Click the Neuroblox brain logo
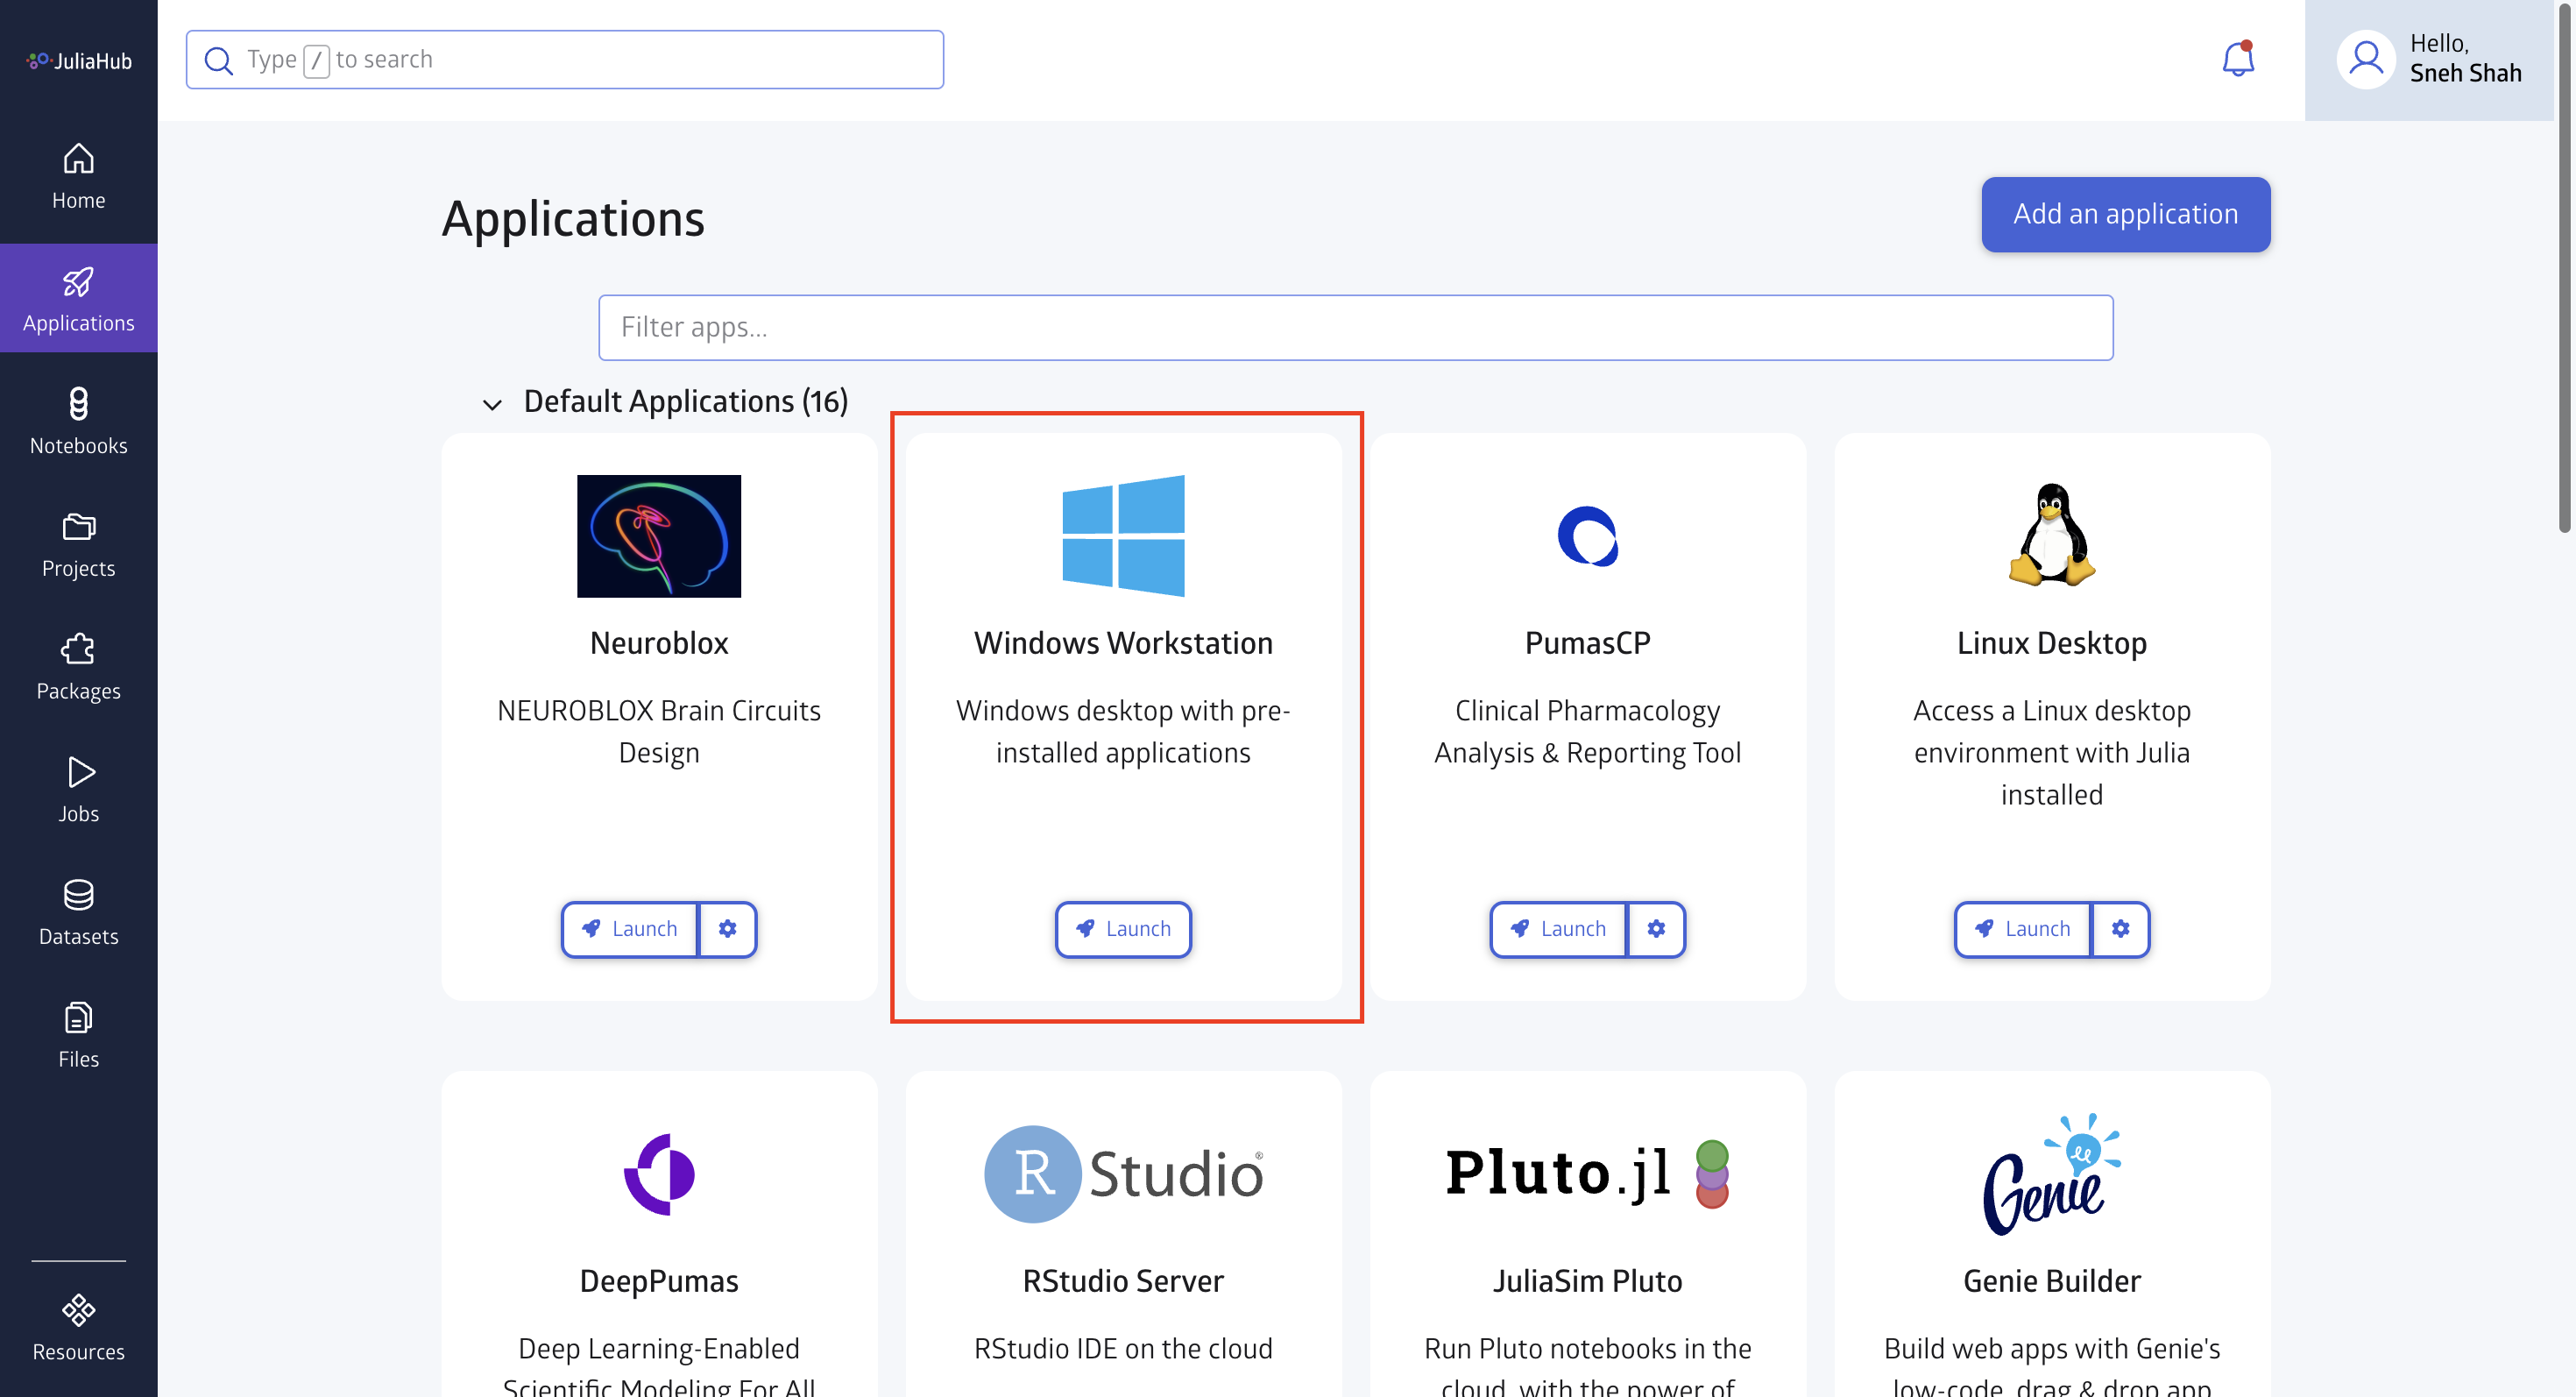Viewport: 2576px width, 1397px height. (x=659, y=536)
